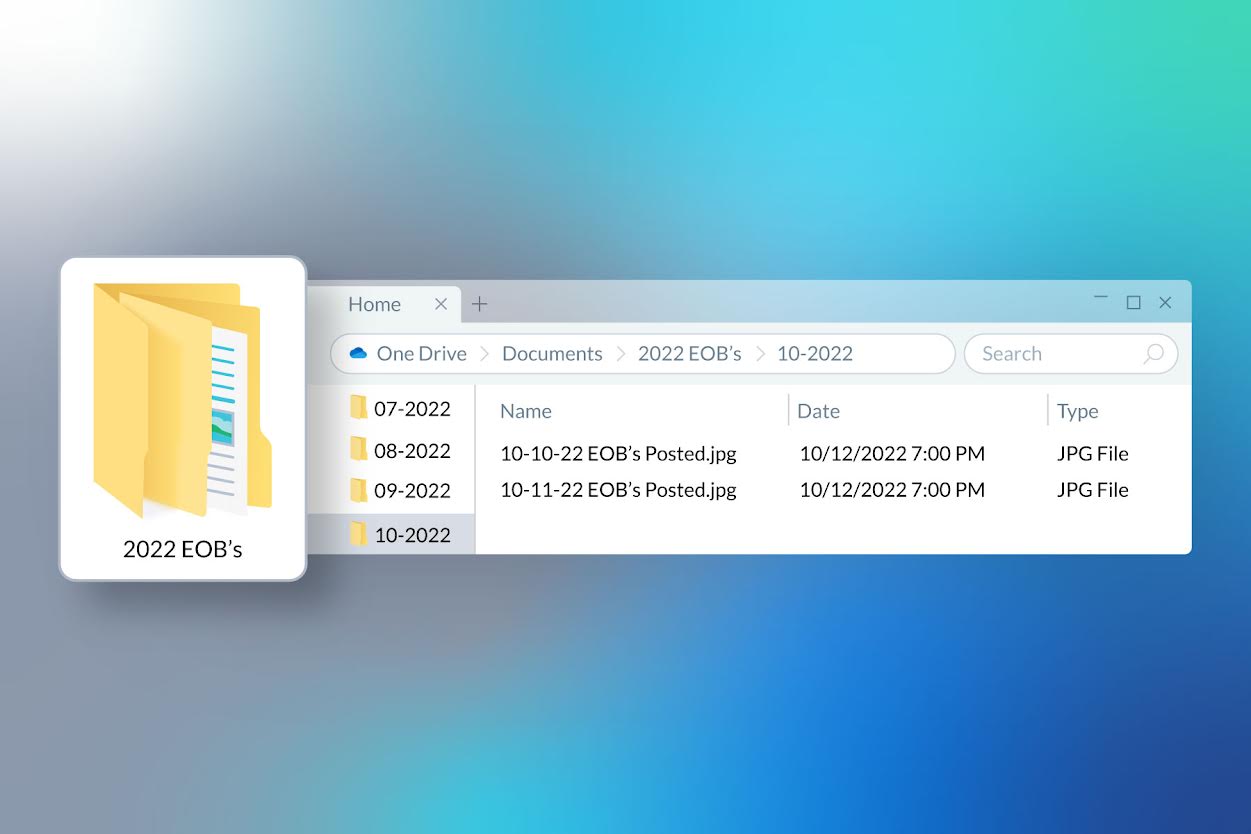Click the search magnifier icon
The width and height of the screenshot is (1251, 834).
tap(1153, 353)
